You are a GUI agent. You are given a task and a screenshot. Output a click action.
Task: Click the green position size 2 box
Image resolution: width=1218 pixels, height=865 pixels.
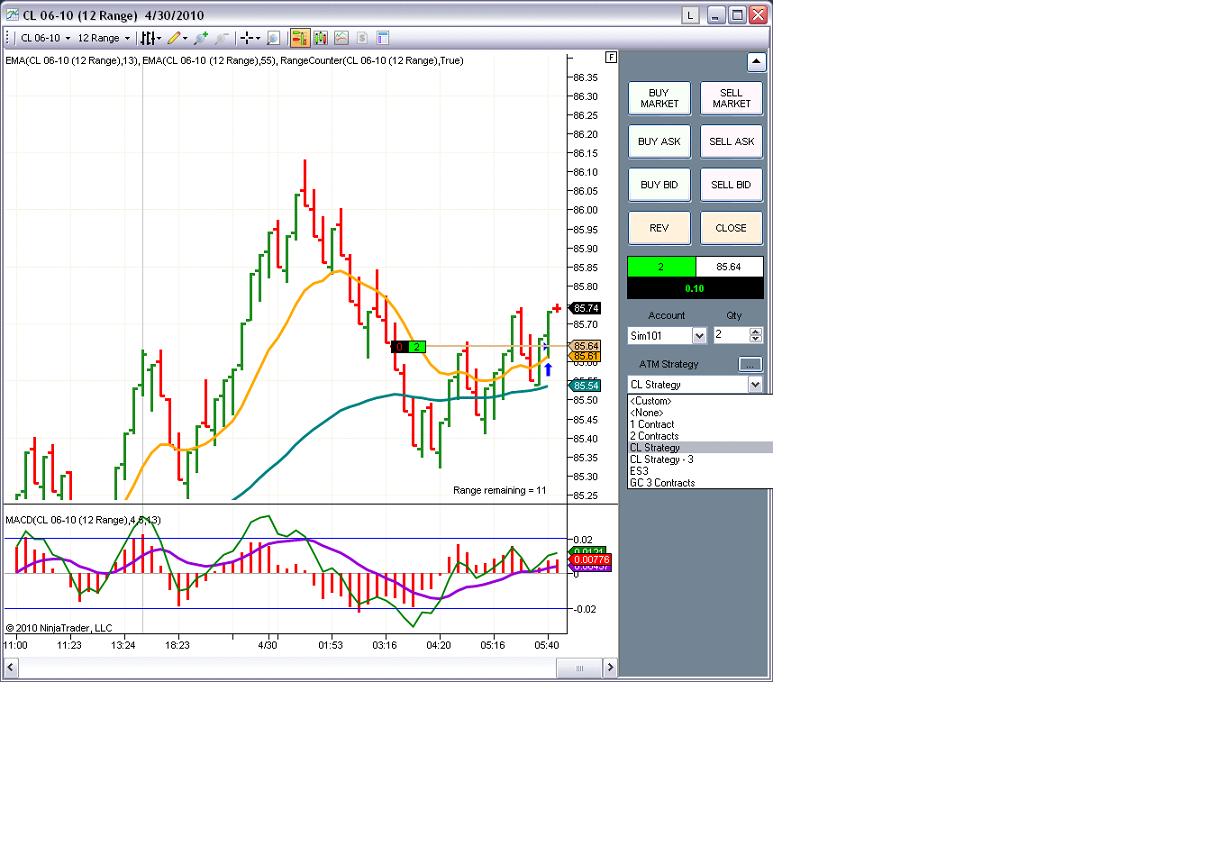(661, 267)
